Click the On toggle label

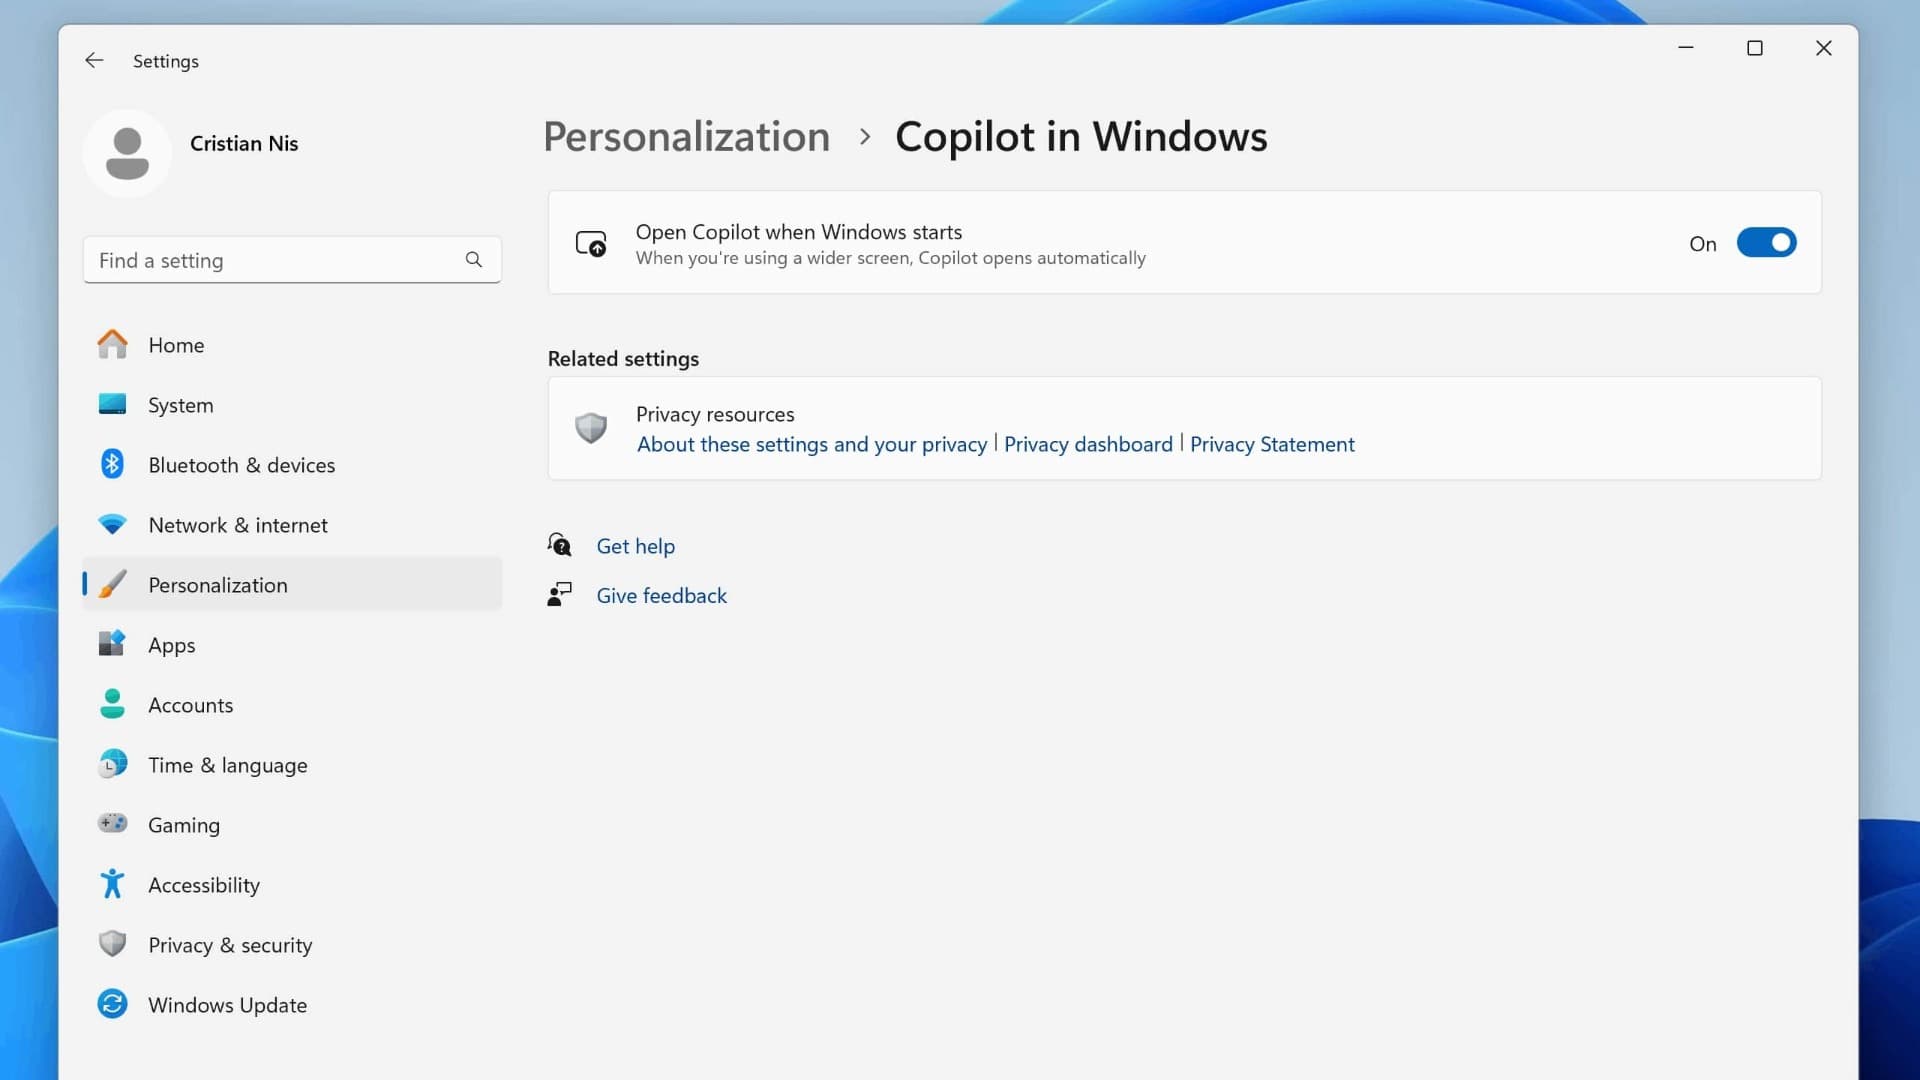point(1703,243)
